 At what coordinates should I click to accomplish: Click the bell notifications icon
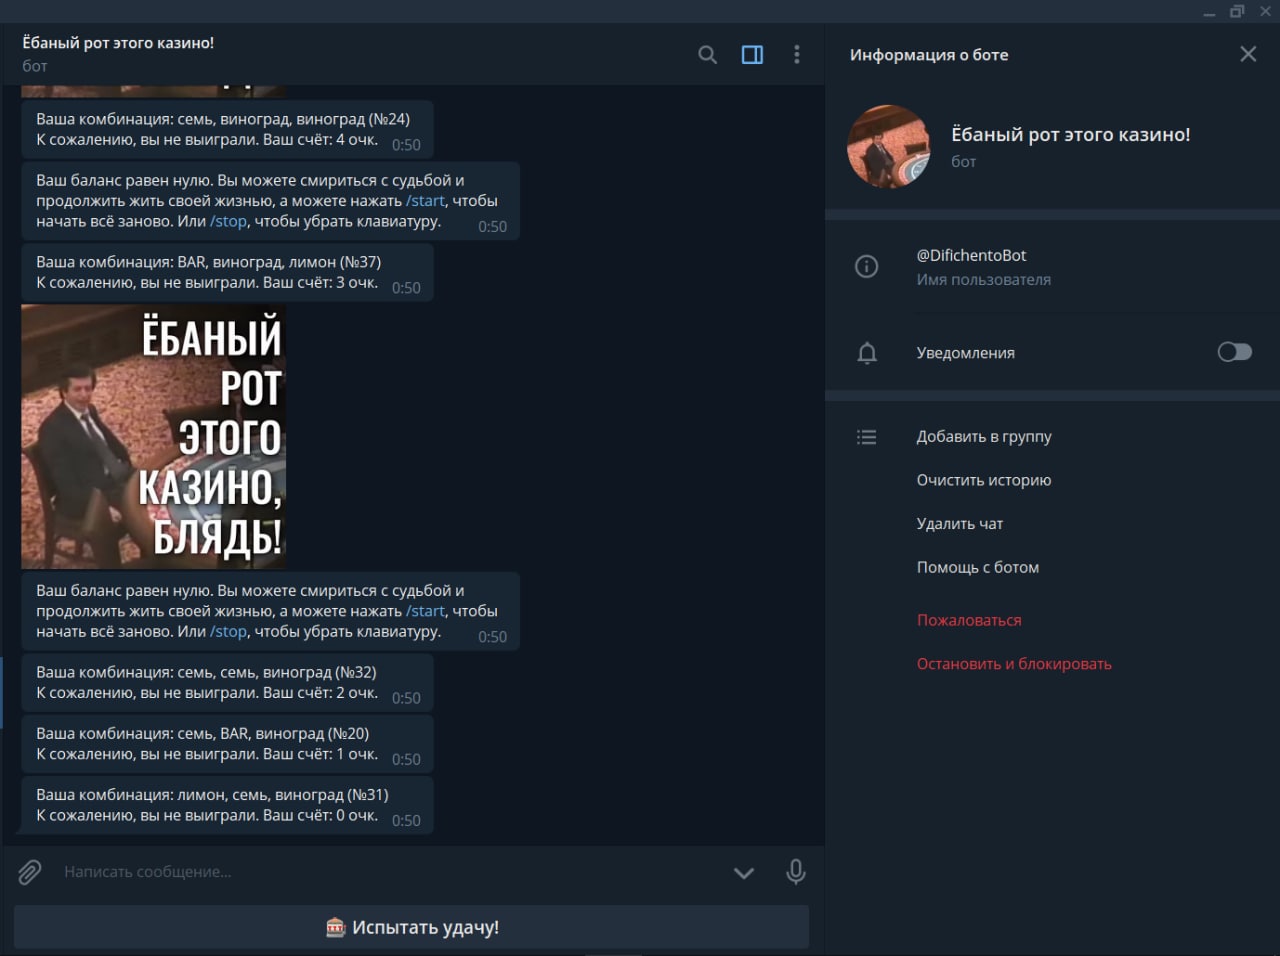(x=867, y=353)
